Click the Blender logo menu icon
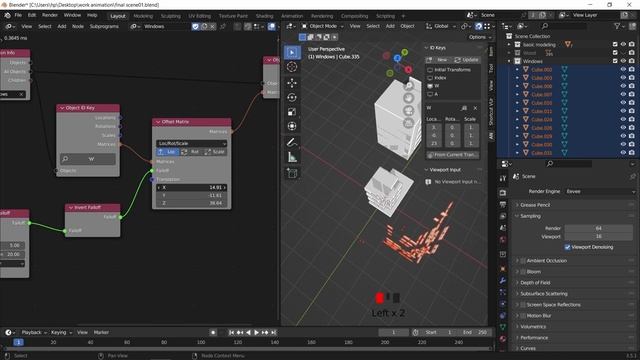 (x=7, y=16)
